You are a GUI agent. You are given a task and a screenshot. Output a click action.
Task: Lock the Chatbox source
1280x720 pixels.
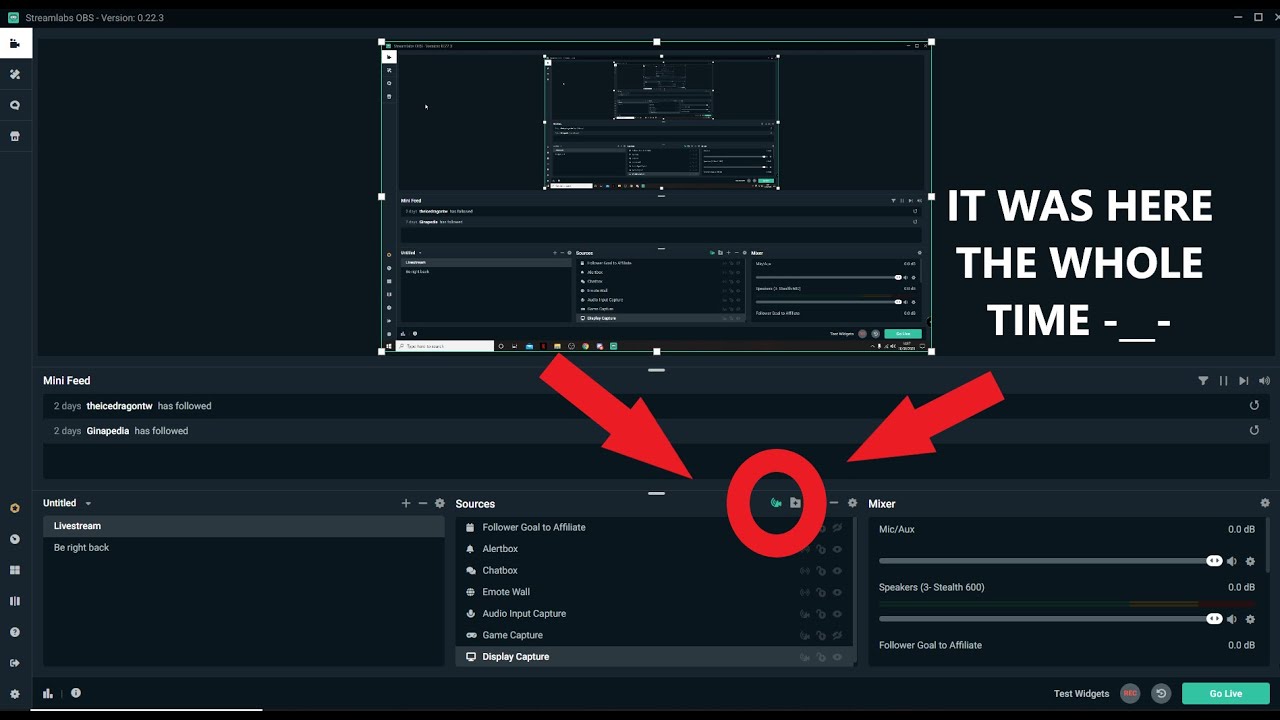(x=821, y=571)
